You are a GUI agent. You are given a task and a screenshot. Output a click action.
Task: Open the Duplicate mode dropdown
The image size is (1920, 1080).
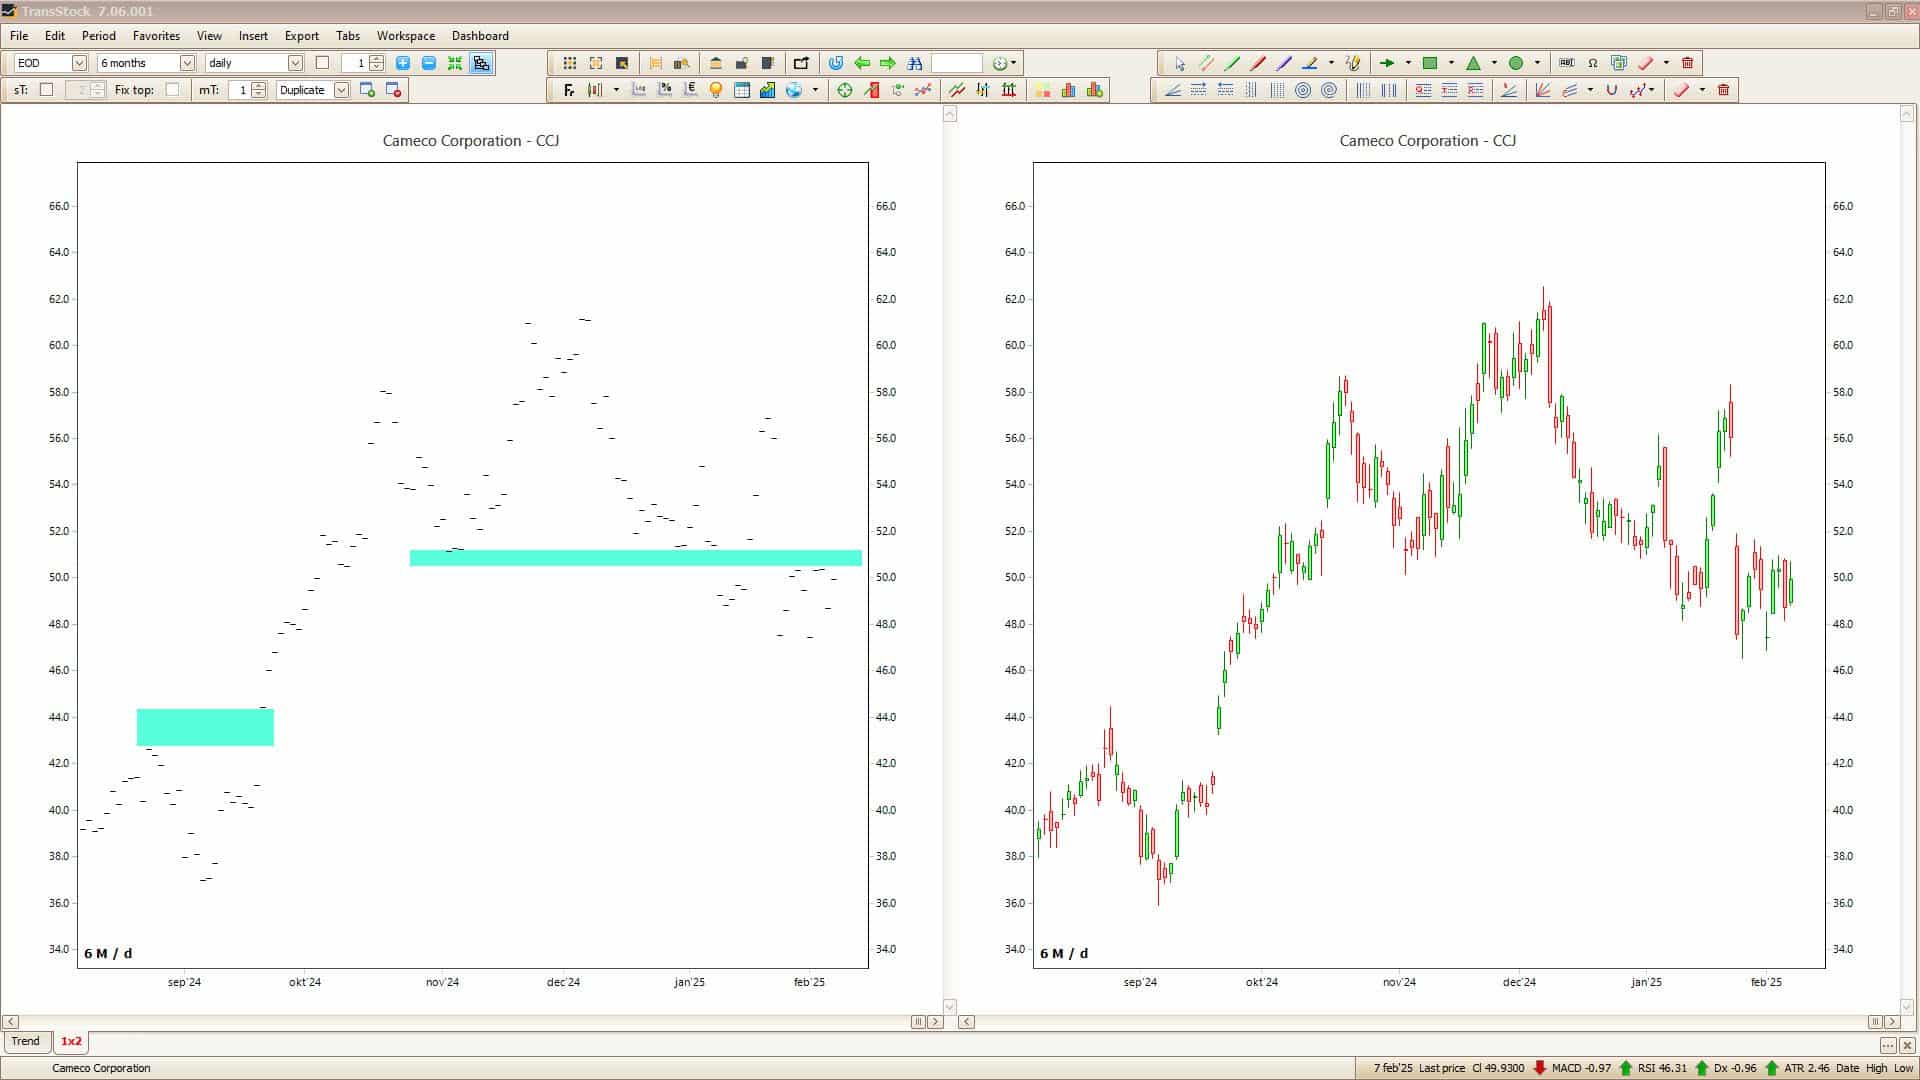[x=341, y=90]
